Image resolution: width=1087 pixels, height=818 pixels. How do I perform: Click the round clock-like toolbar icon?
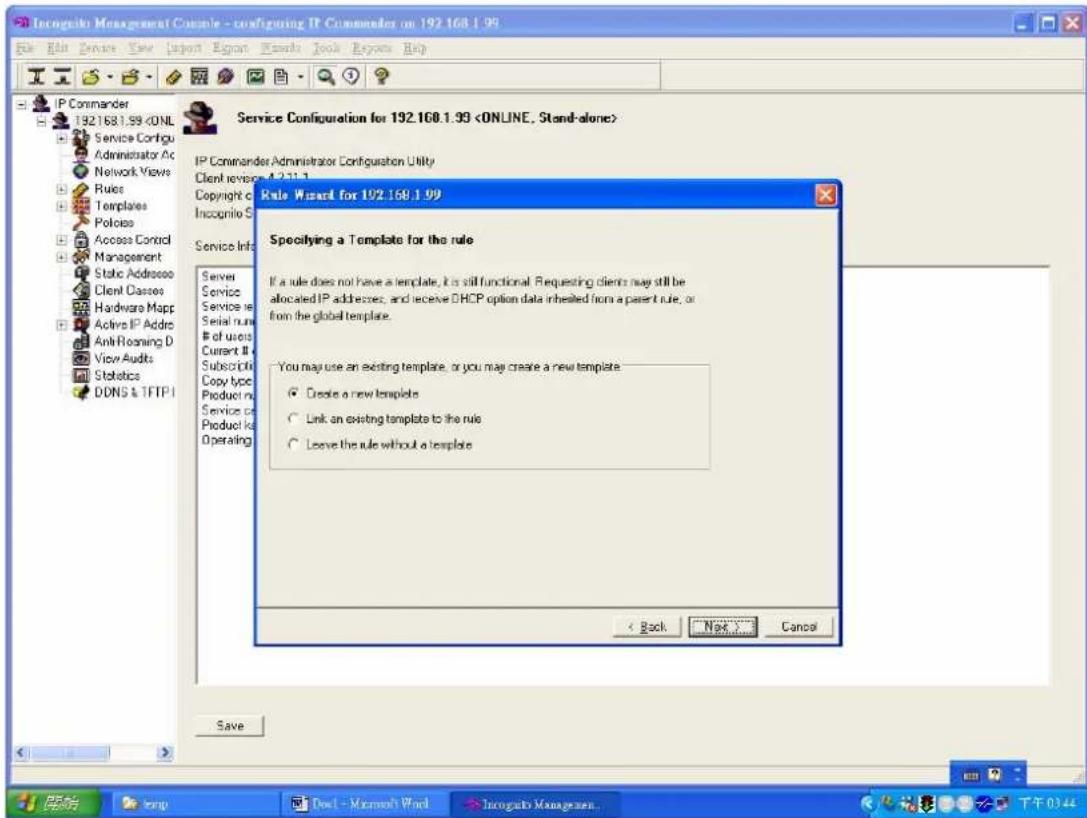(351, 76)
